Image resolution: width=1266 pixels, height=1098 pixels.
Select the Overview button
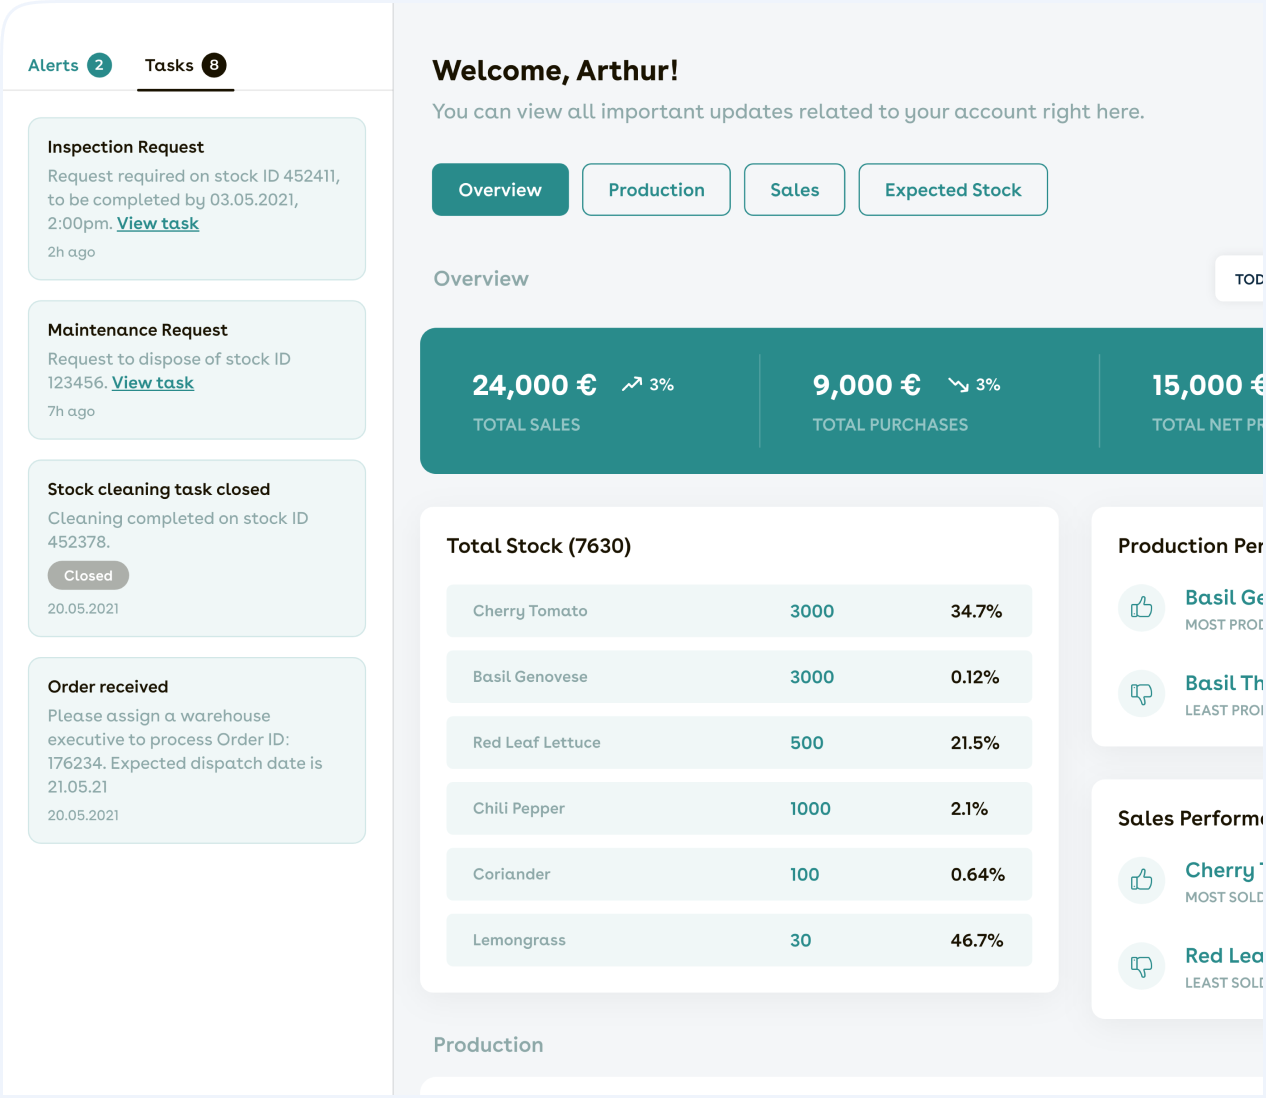tap(500, 190)
